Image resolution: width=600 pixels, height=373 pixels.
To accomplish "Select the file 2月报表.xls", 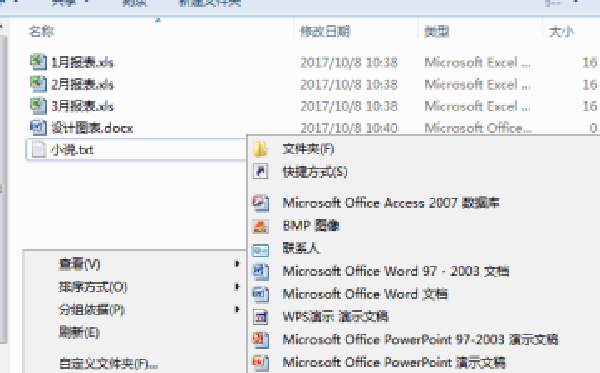I will tap(83, 84).
